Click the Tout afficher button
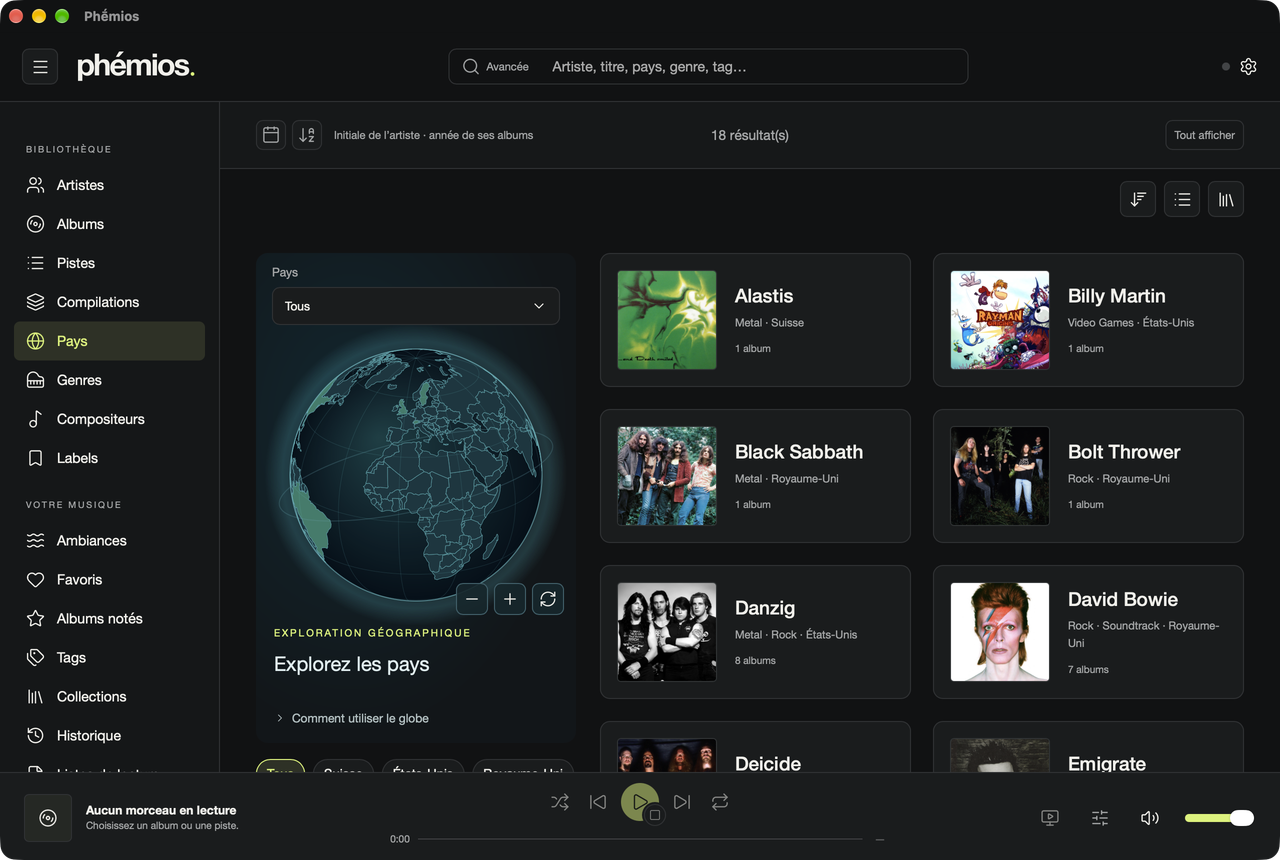Viewport: 1280px width, 860px height. 1204,135
